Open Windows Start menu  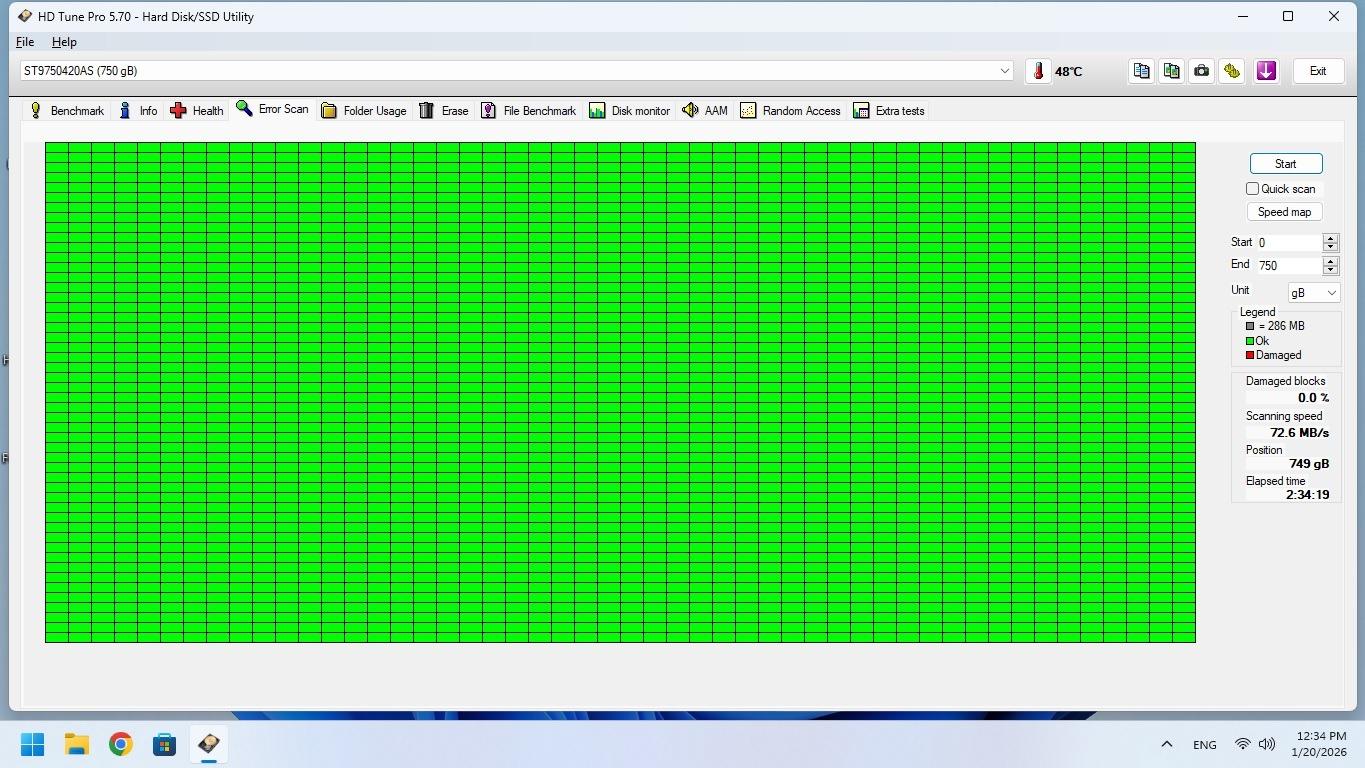pyautogui.click(x=32, y=744)
